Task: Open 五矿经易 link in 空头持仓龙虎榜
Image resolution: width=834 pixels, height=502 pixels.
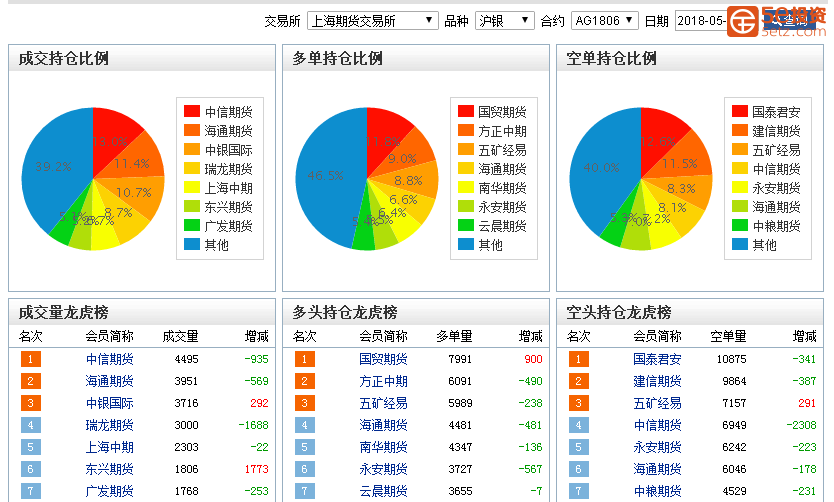Action: coord(657,403)
